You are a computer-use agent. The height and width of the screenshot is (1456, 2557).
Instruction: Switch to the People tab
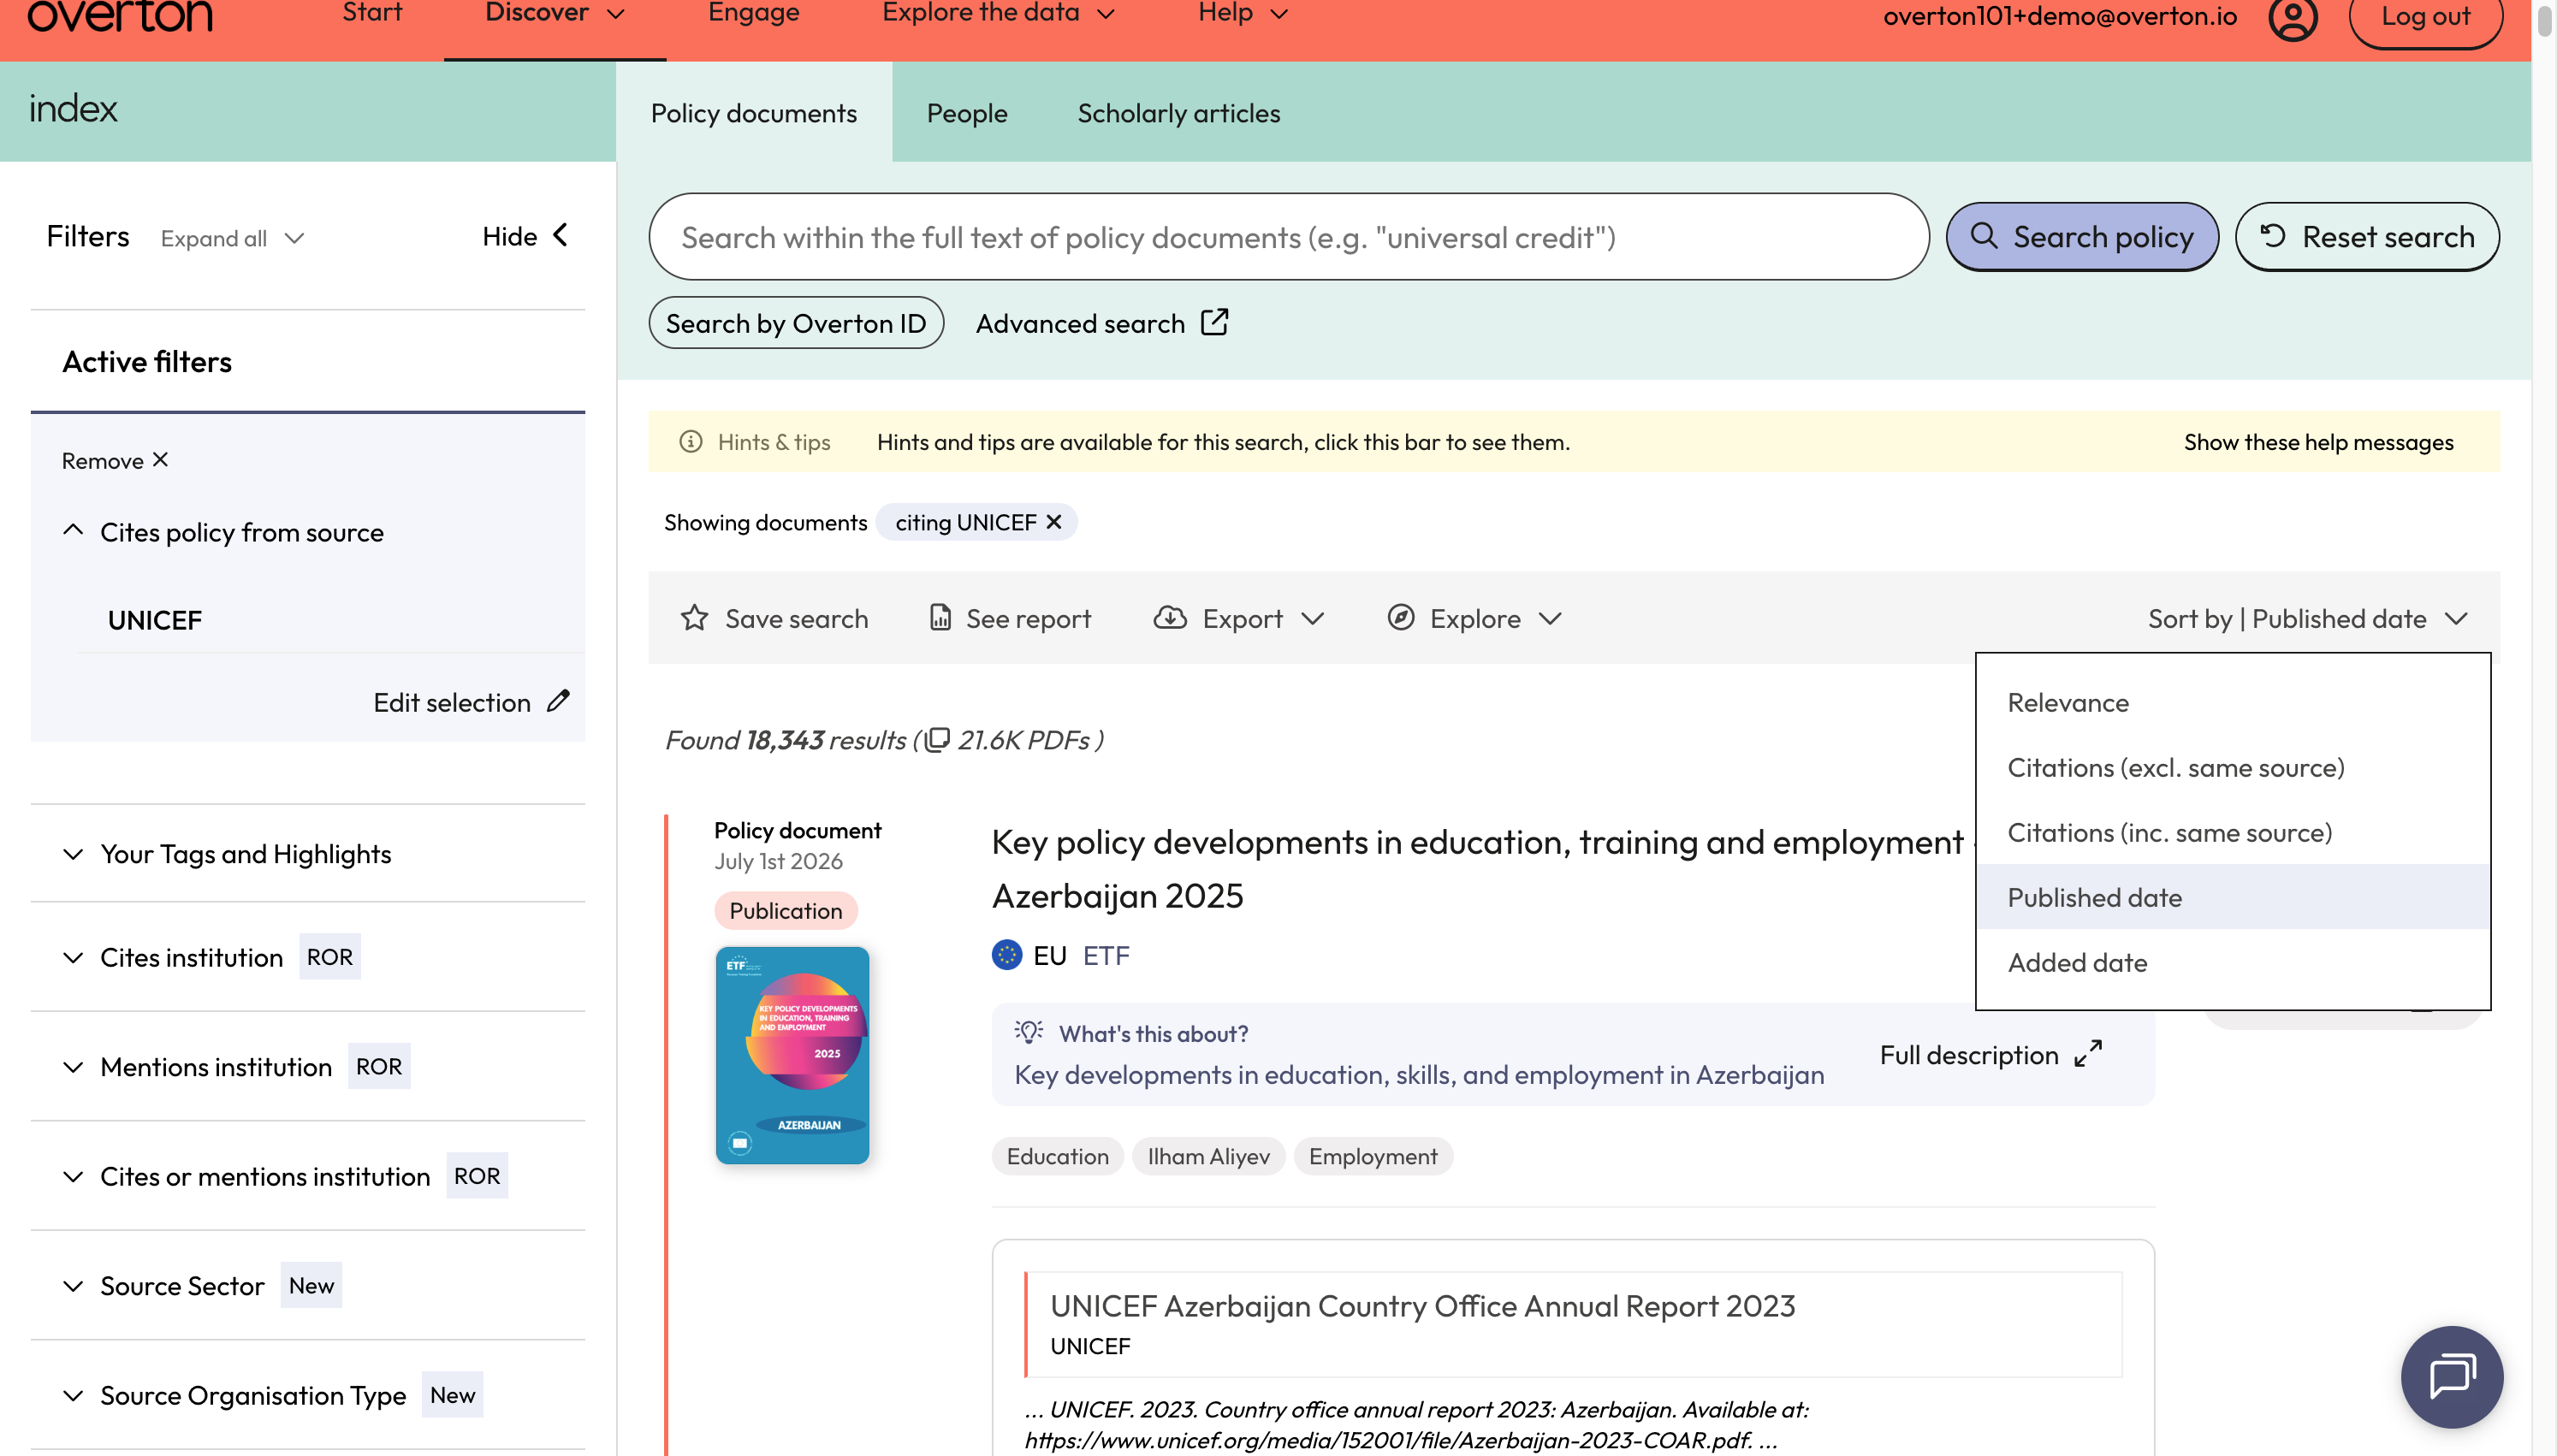[x=966, y=113]
